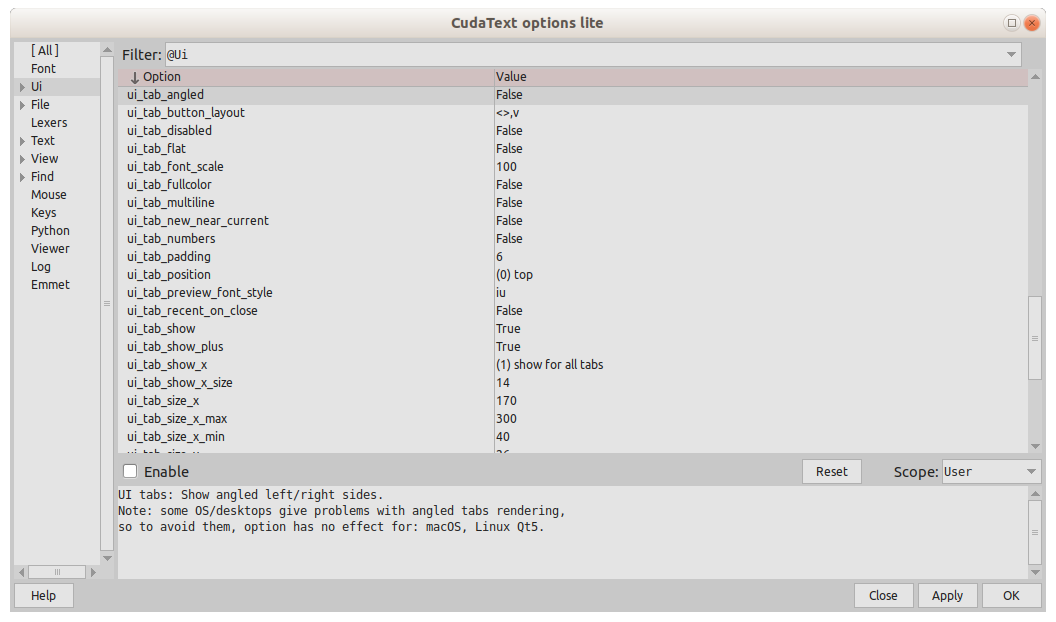This screenshot has width=1056, height=622.
Task: Select the ui_tab_new_near_current option
Action: pos(197,221)
